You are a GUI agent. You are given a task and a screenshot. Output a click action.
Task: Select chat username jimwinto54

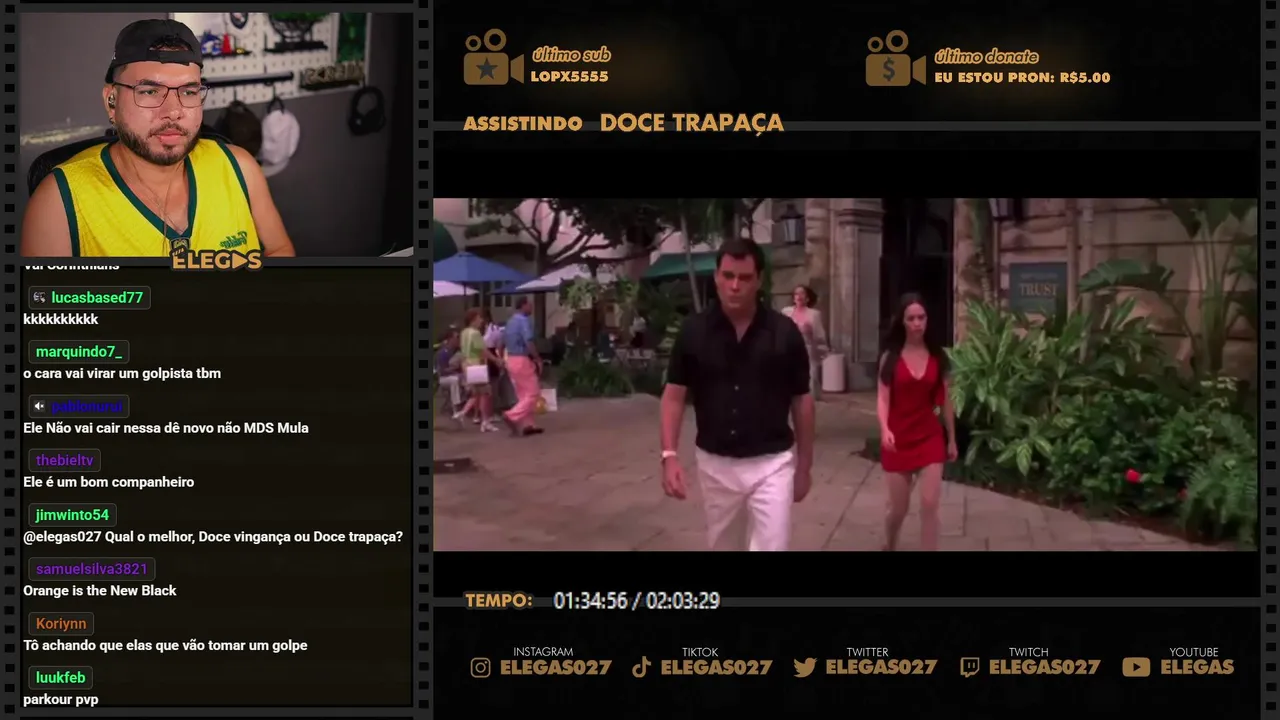click(72, 515)
